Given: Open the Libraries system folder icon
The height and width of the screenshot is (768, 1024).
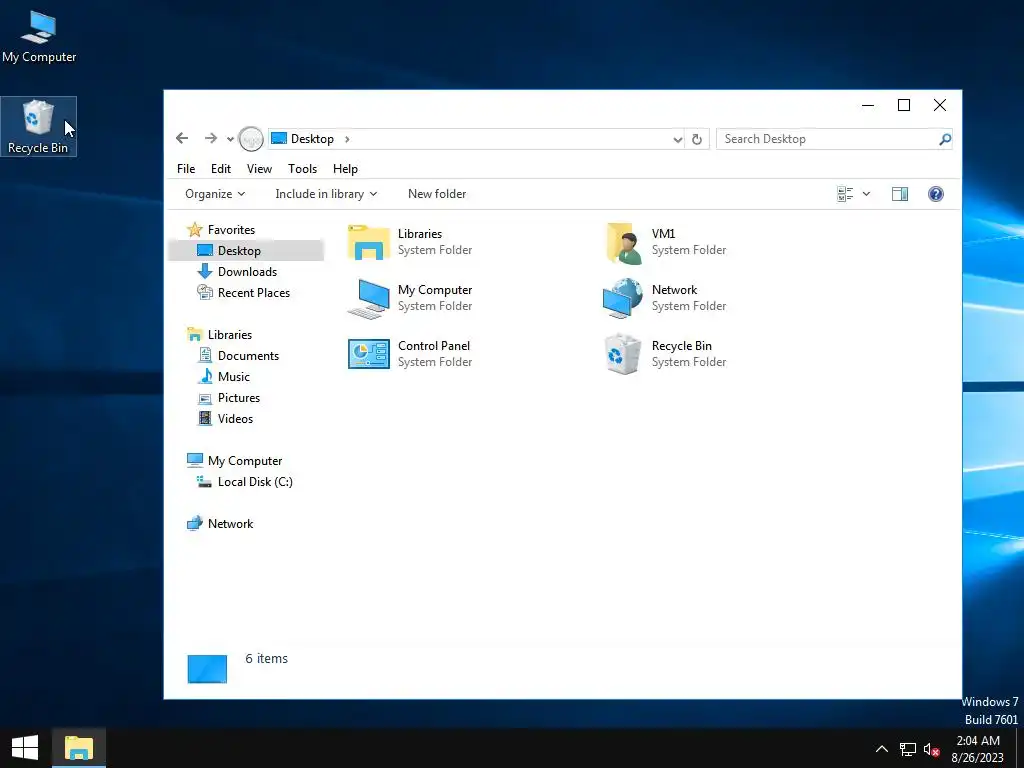Looking at the screenshot, I should click(x=368, y=242).
